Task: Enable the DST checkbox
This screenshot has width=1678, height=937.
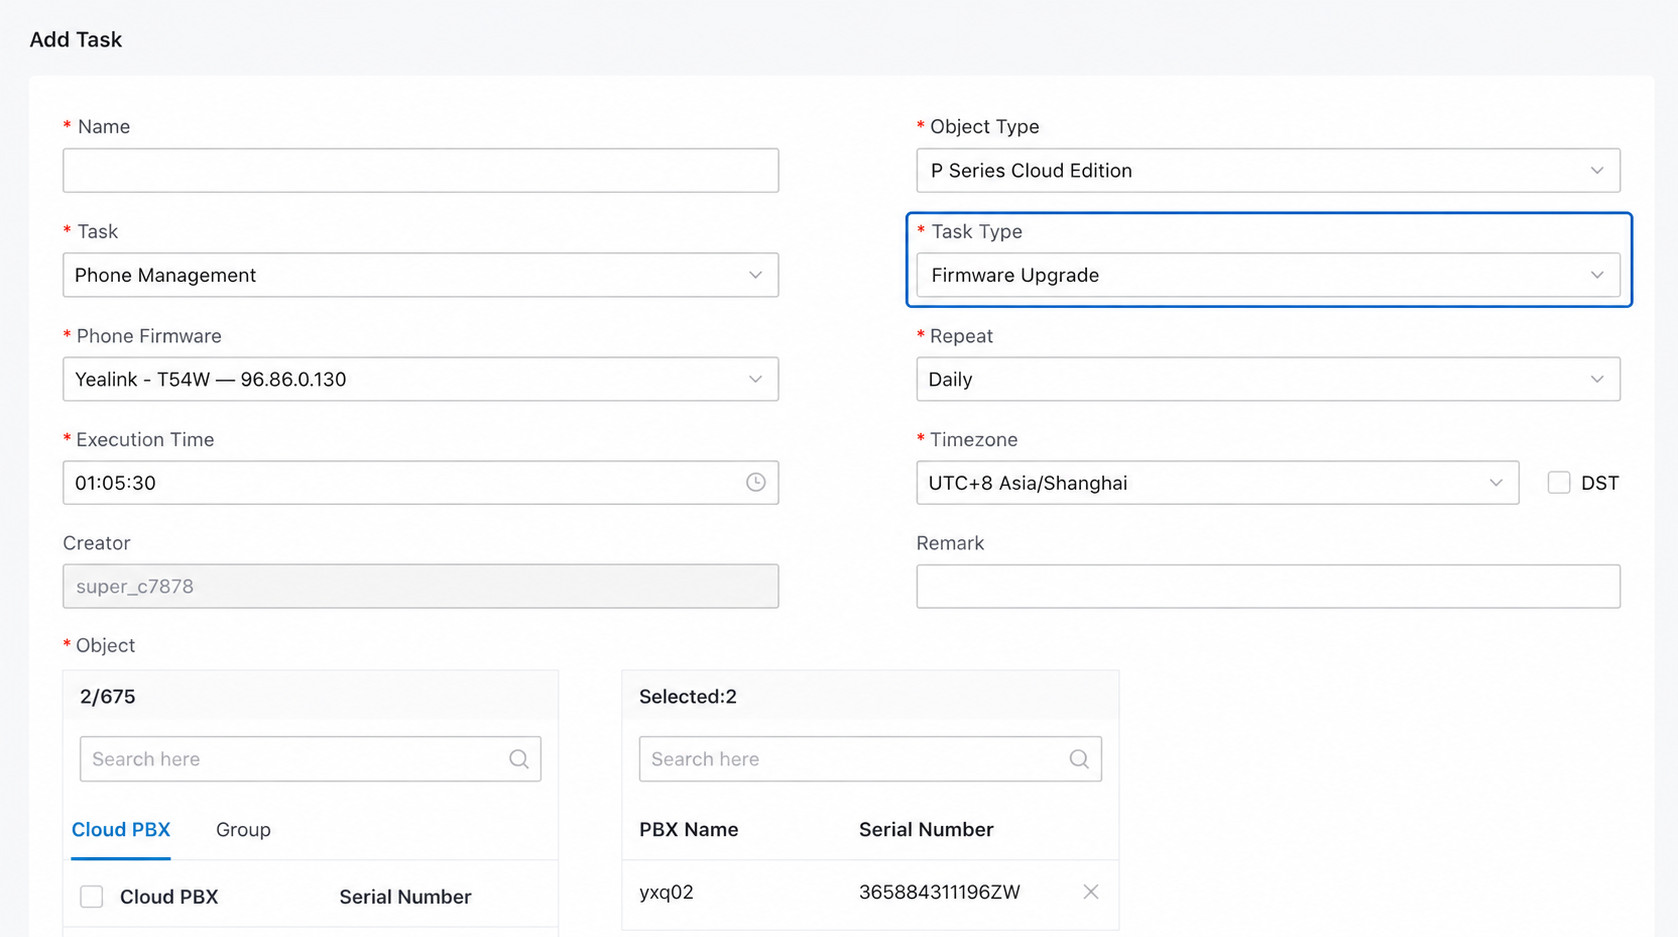Action: pos(1558,482)
